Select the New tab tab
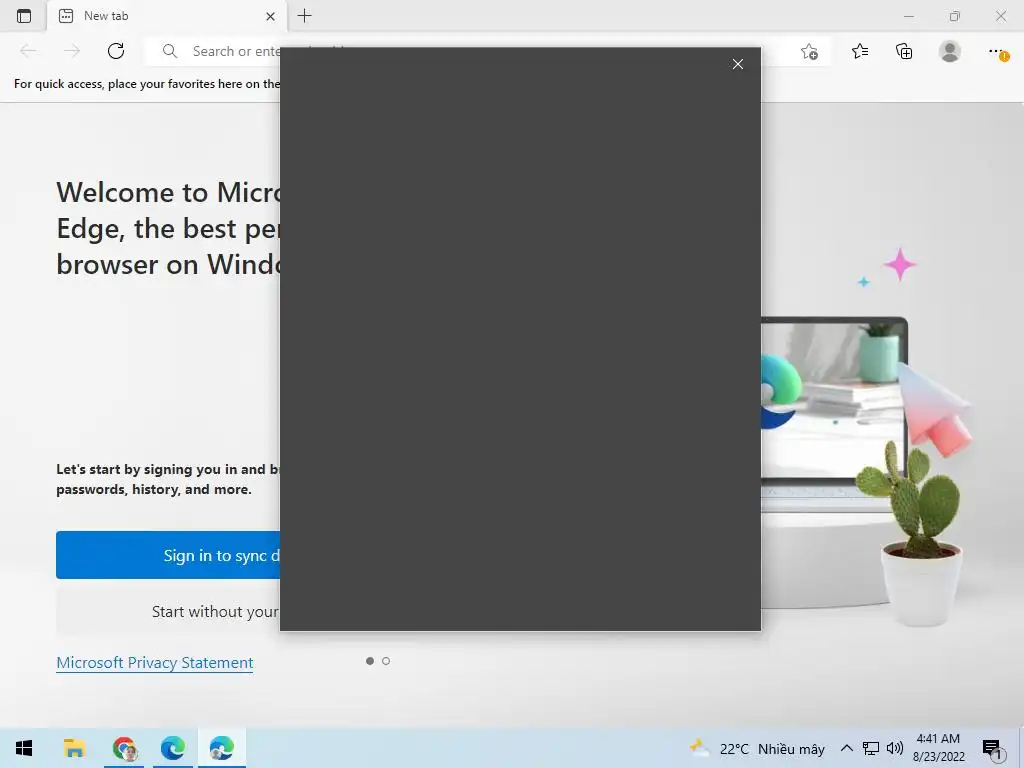1024x768 pixels. 167,16
